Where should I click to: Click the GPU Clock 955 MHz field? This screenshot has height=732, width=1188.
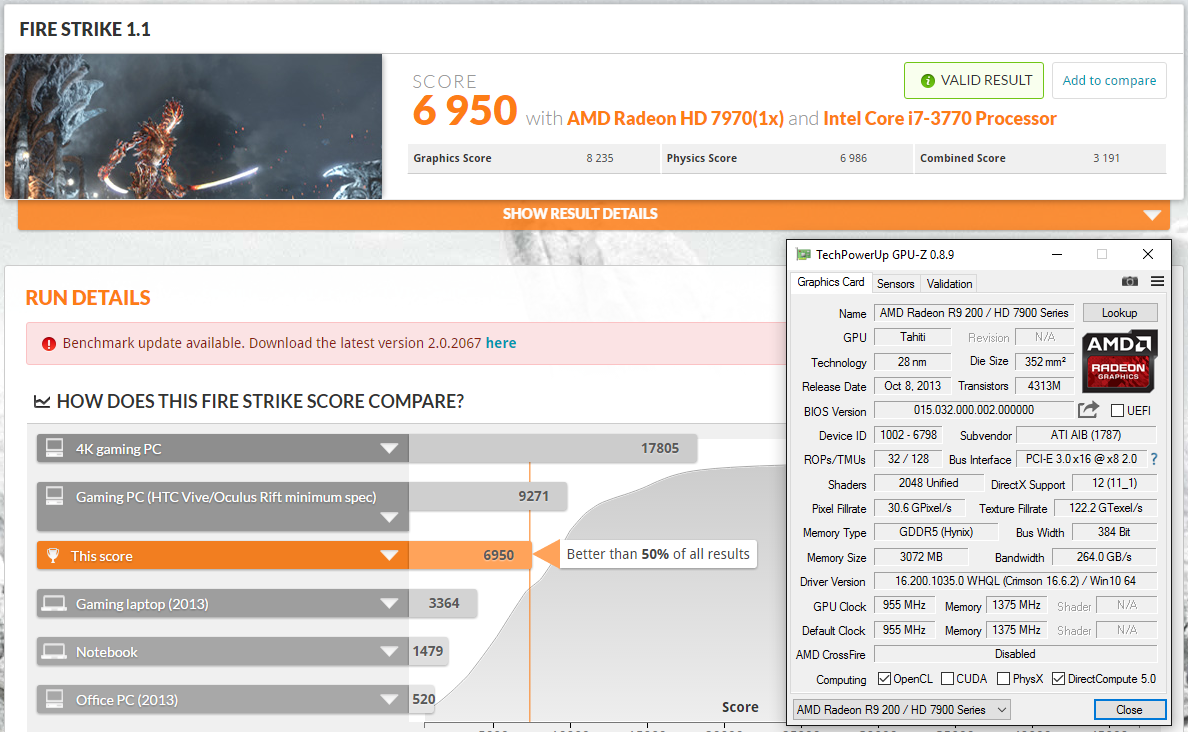(905, 605)
